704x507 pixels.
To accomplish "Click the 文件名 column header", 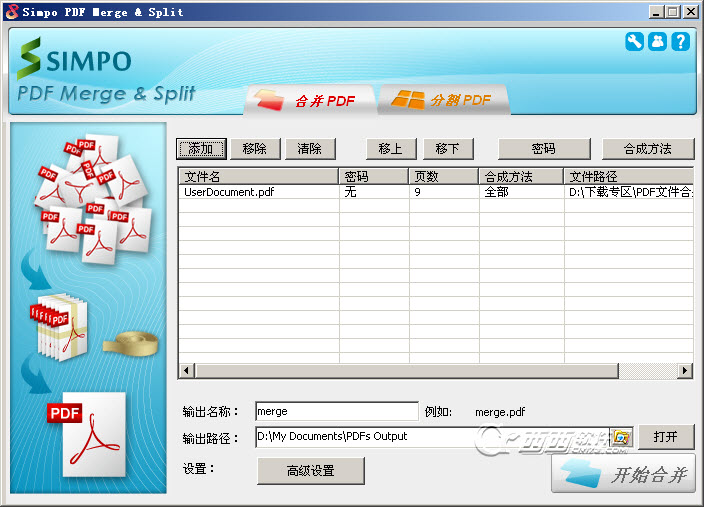I will pyautogui.click(x=259, y=176).
